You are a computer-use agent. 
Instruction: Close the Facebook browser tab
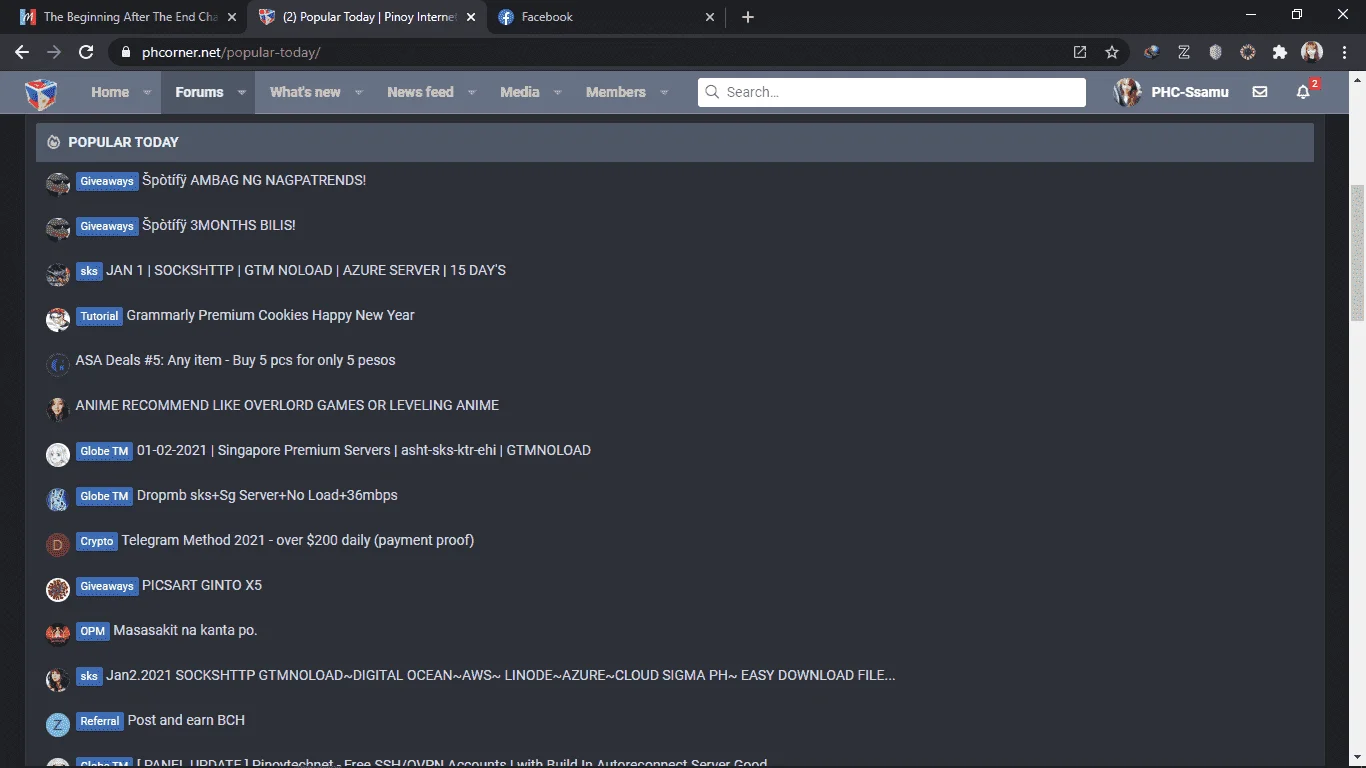710,17
